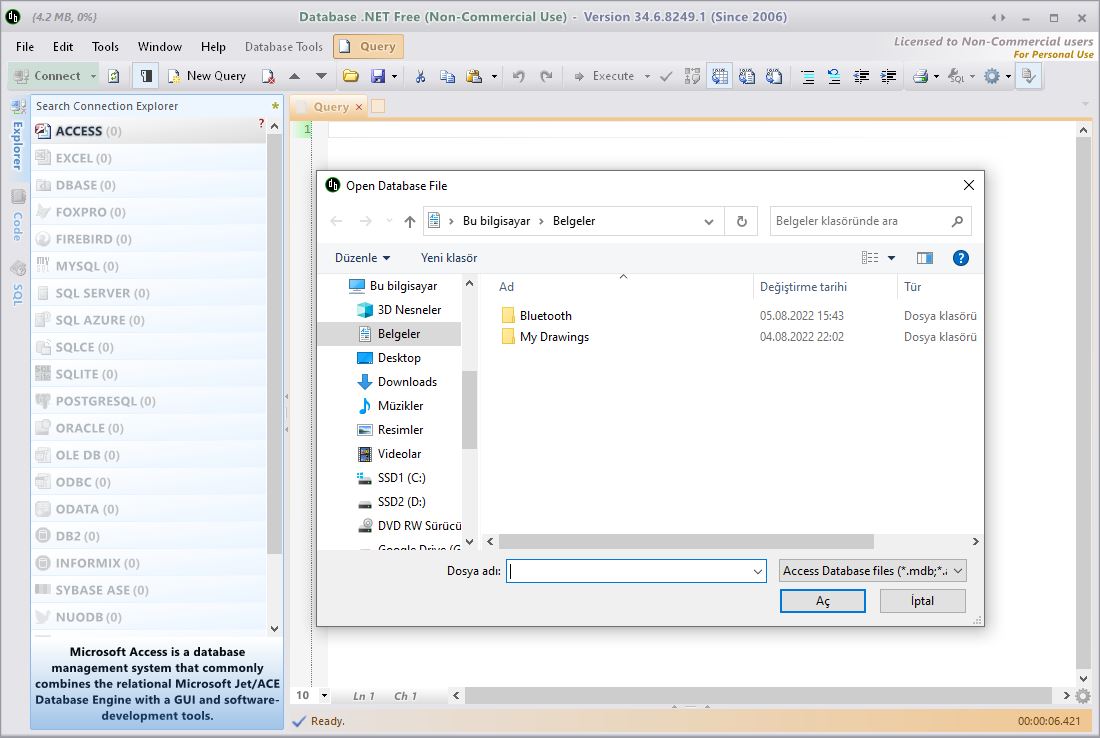Click the paste clipboard icon
This screenshot has height=738, width=1100.
[x=474, y=76]
